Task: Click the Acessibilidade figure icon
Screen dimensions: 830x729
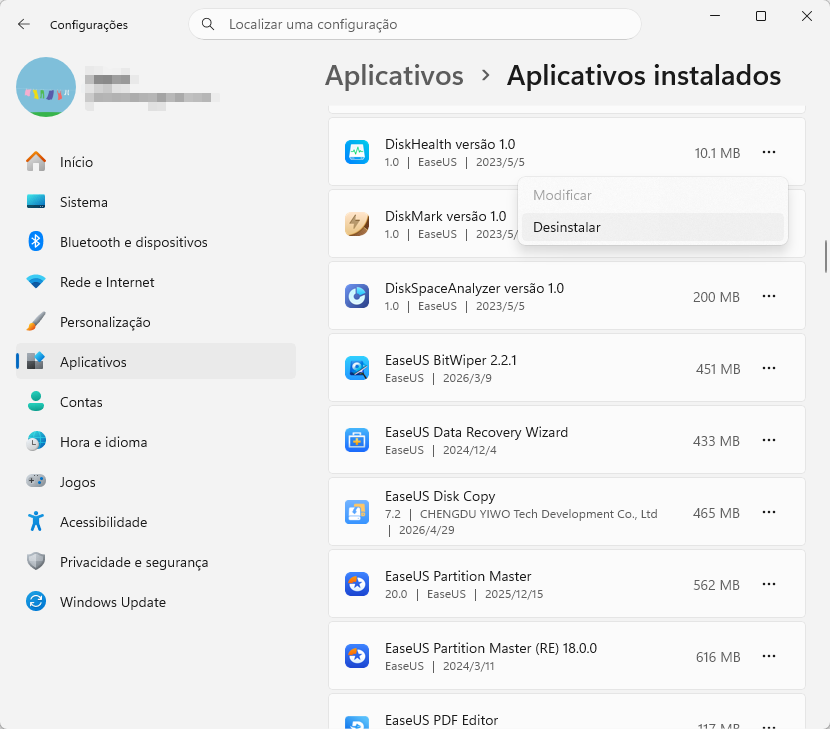Action: [x=36, y=521]
